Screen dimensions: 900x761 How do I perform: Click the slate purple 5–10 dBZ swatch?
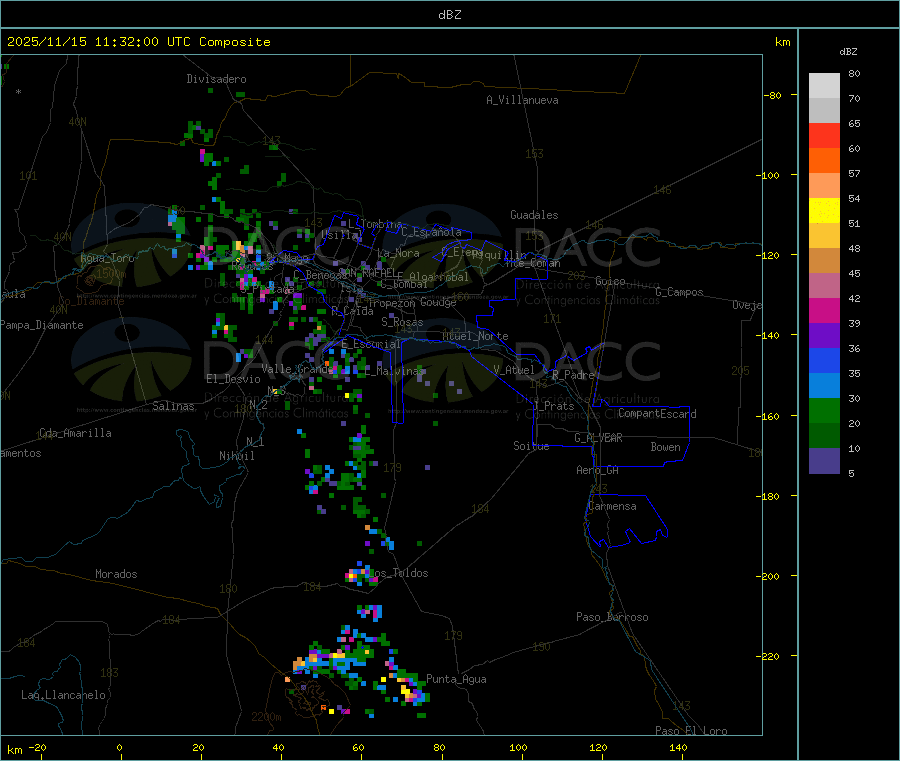click(824, 461)
